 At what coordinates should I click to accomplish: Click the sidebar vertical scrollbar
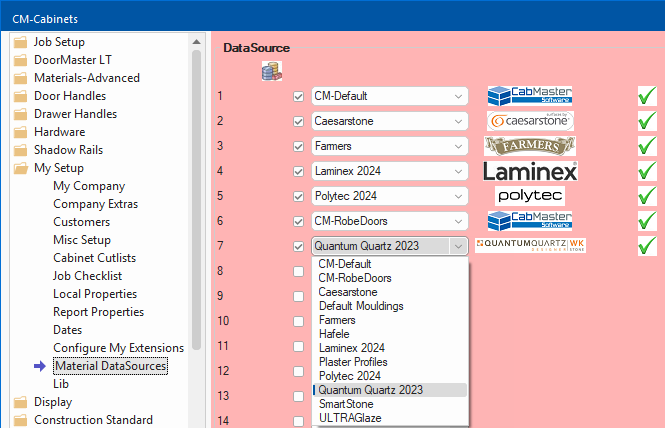point(197,200)
